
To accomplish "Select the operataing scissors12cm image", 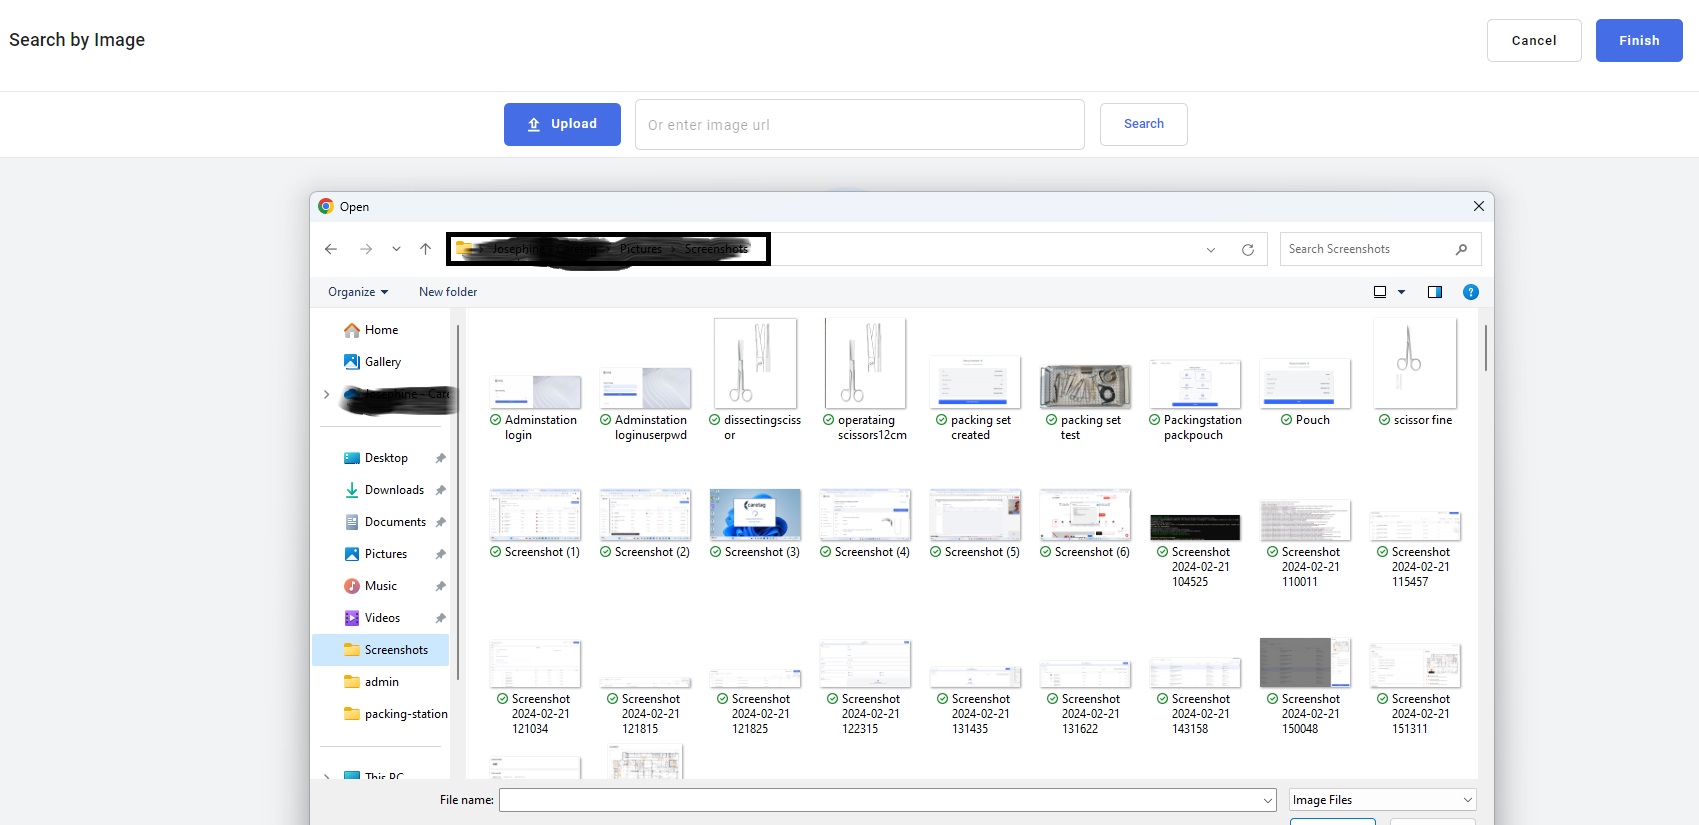I will tap(865, 380).
